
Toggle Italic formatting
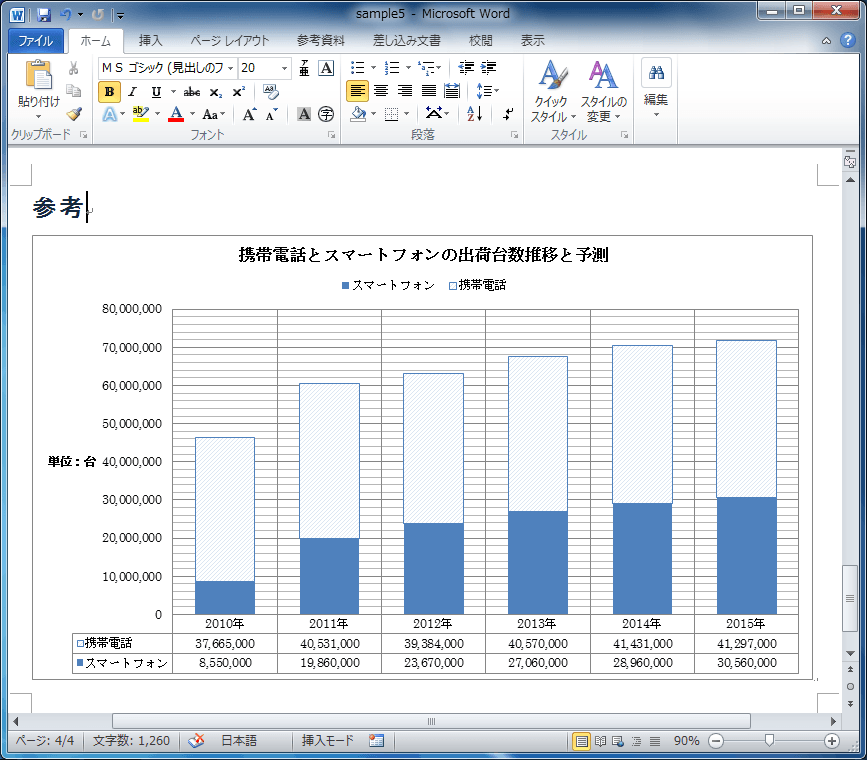[132, 92]
